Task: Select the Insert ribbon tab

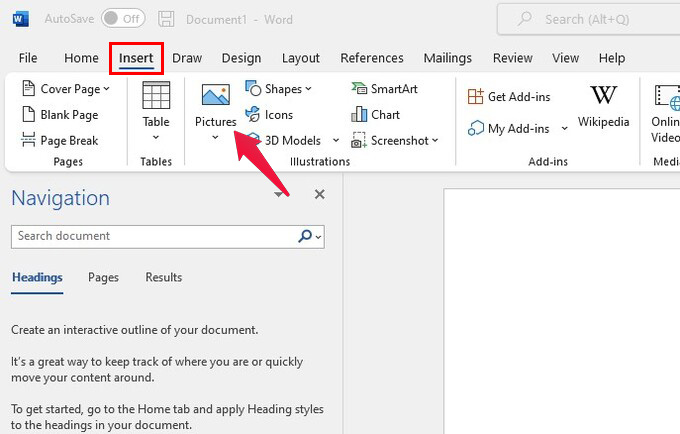Action: pos(136,58)
